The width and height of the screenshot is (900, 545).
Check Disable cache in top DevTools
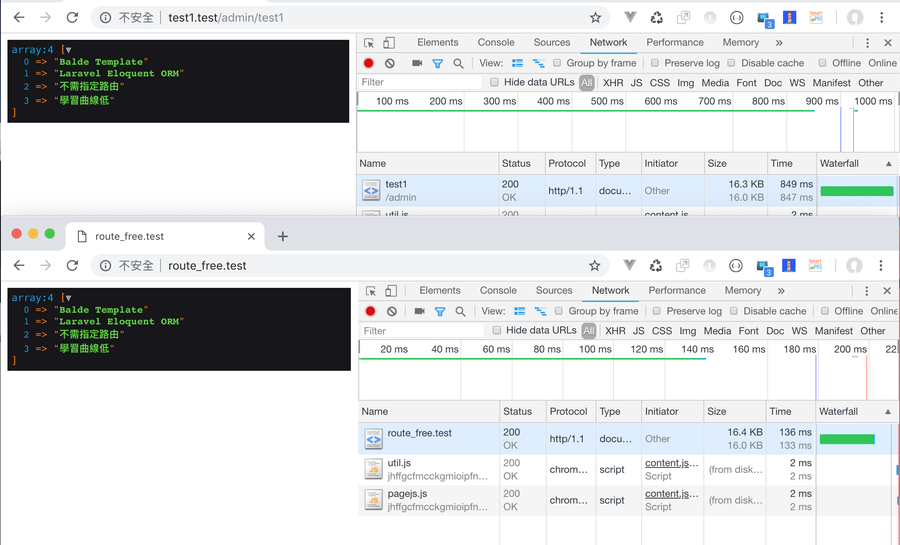[731, 63]
